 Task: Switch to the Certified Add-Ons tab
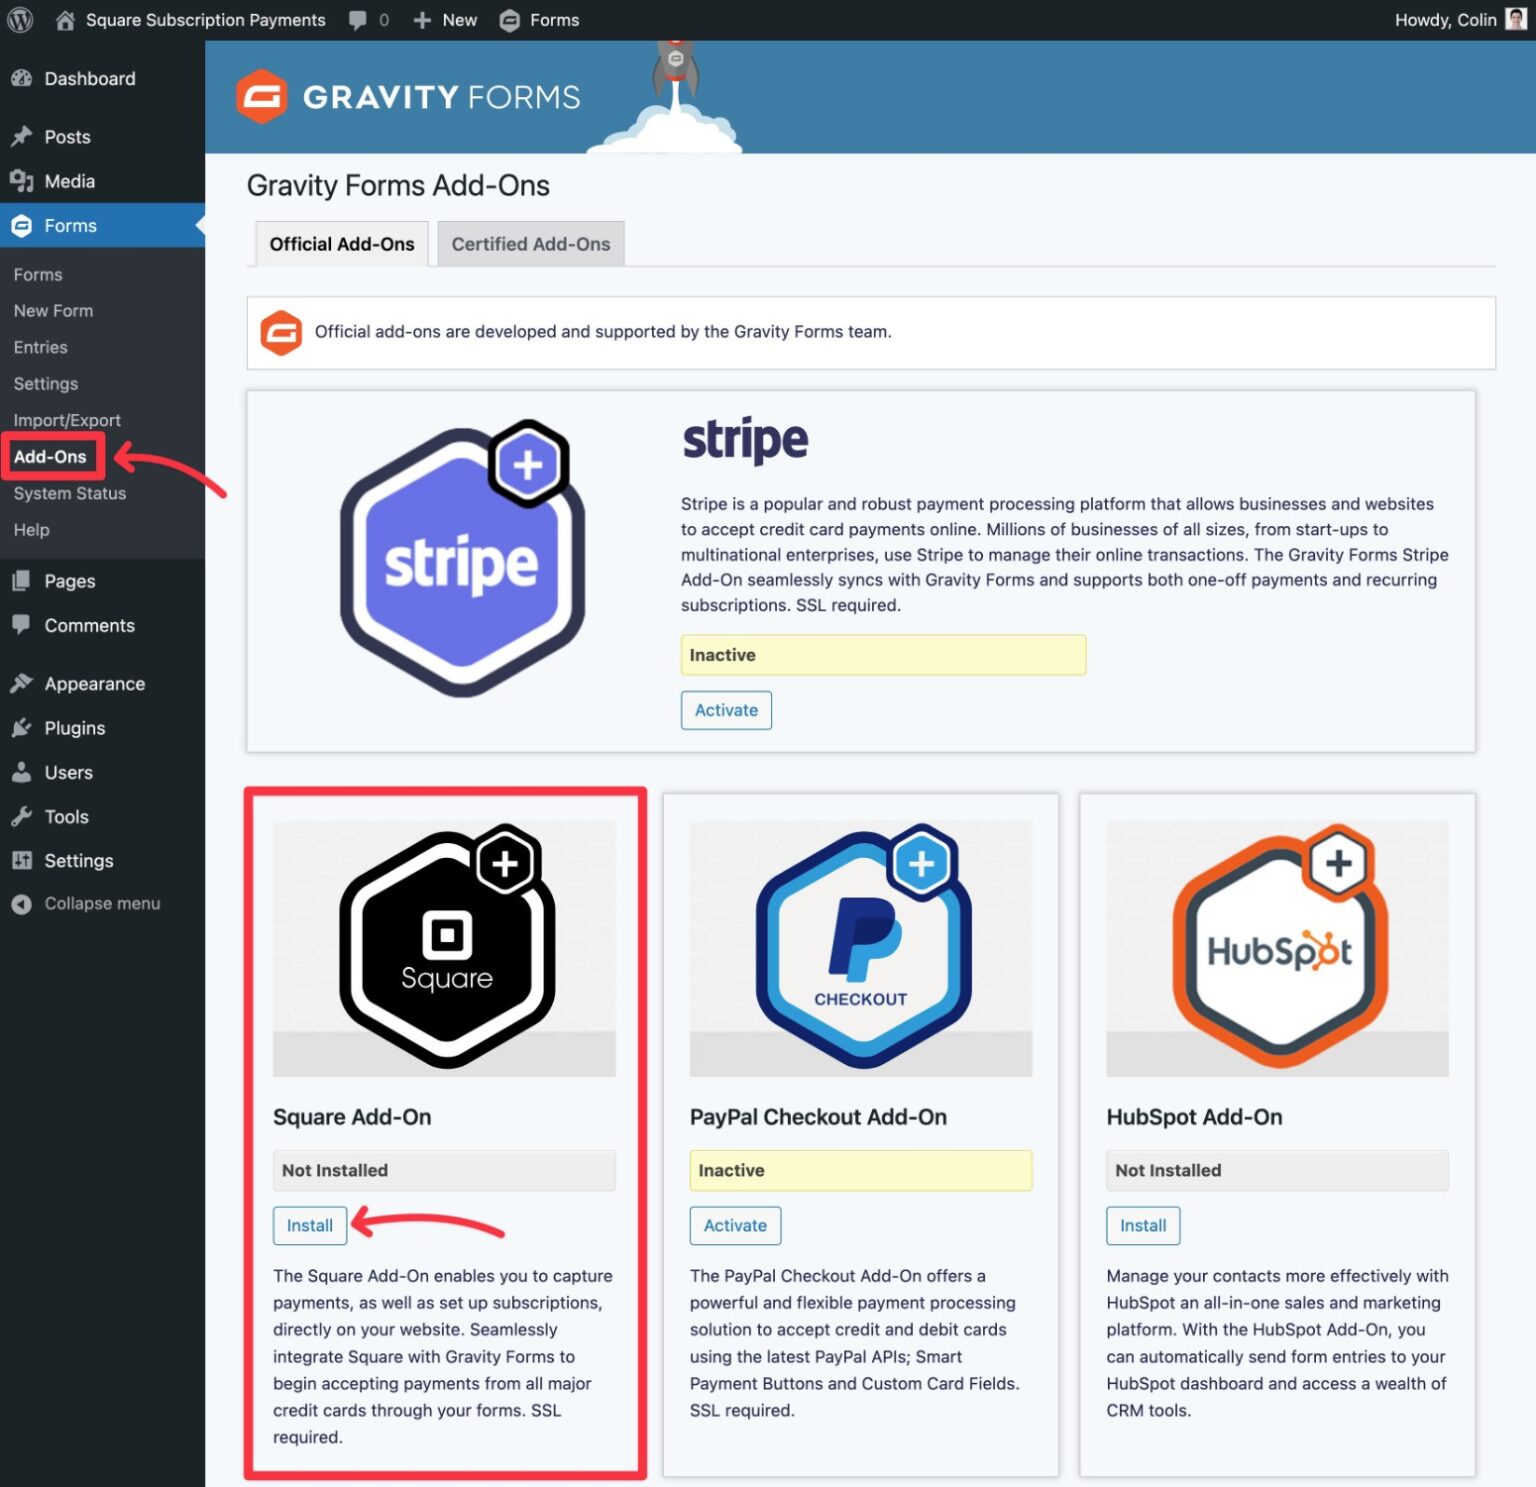(x=531, y=243)
